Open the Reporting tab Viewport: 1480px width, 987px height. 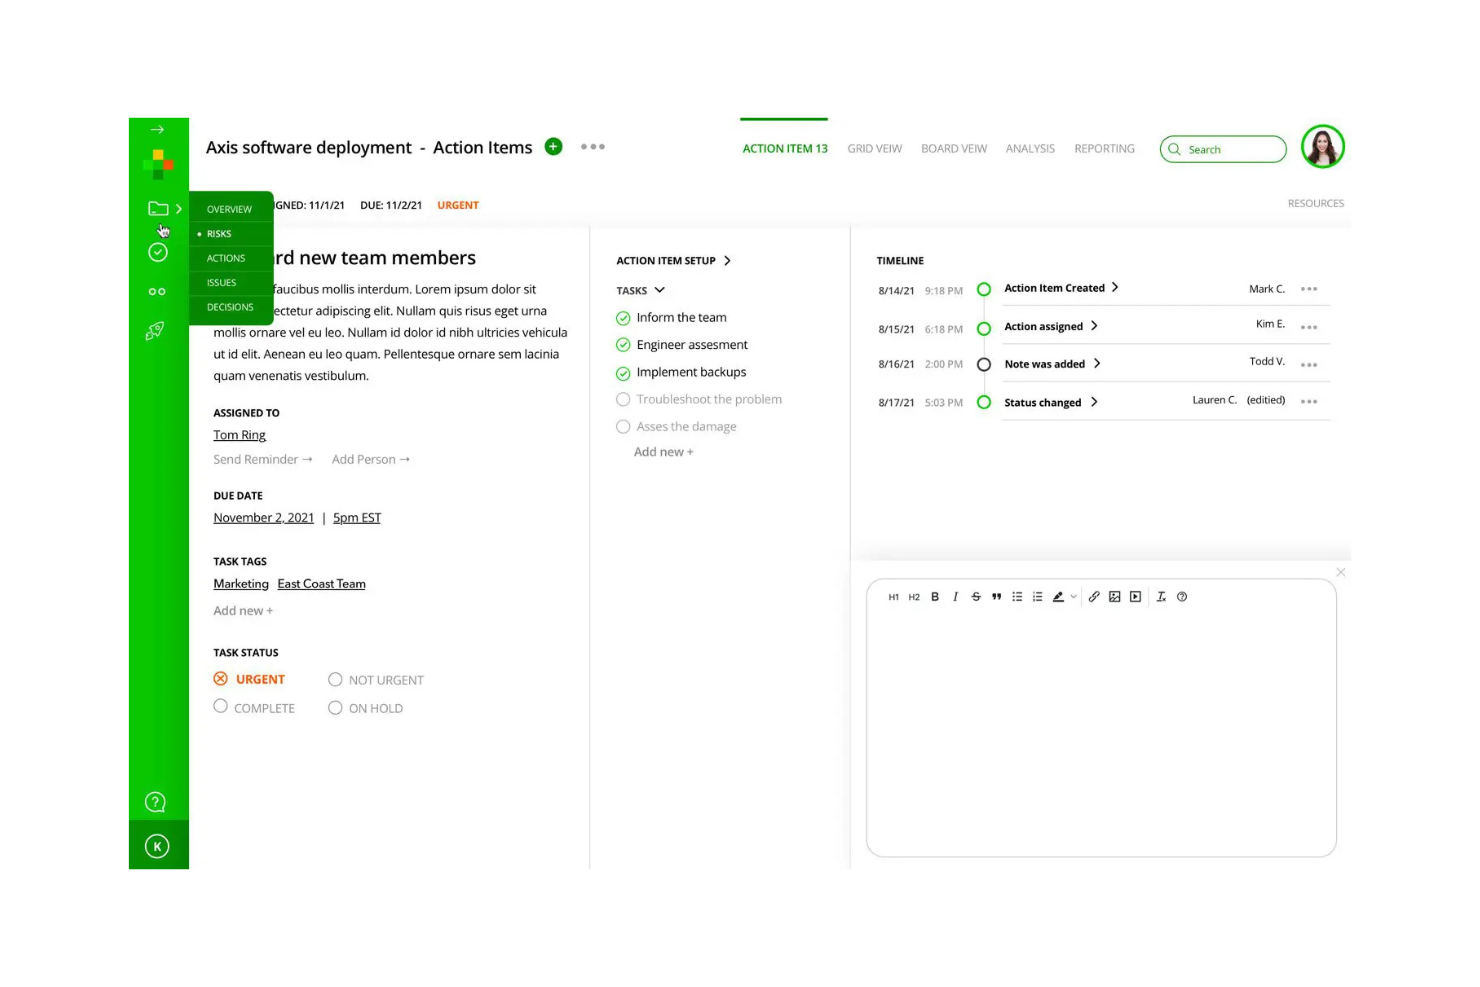[1104, 149]
